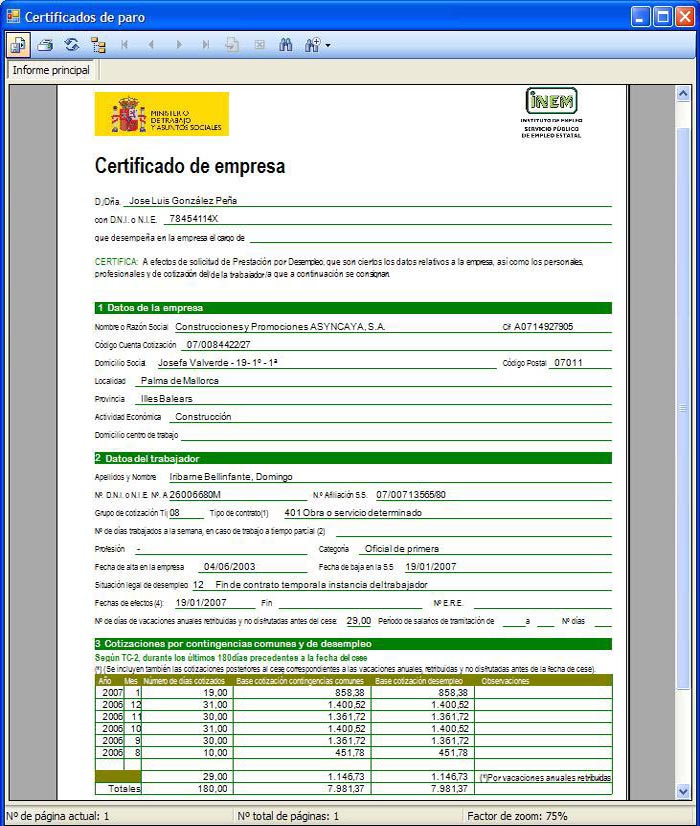
Task: Open text search with binoculars icon
Action: coord(285,45)
